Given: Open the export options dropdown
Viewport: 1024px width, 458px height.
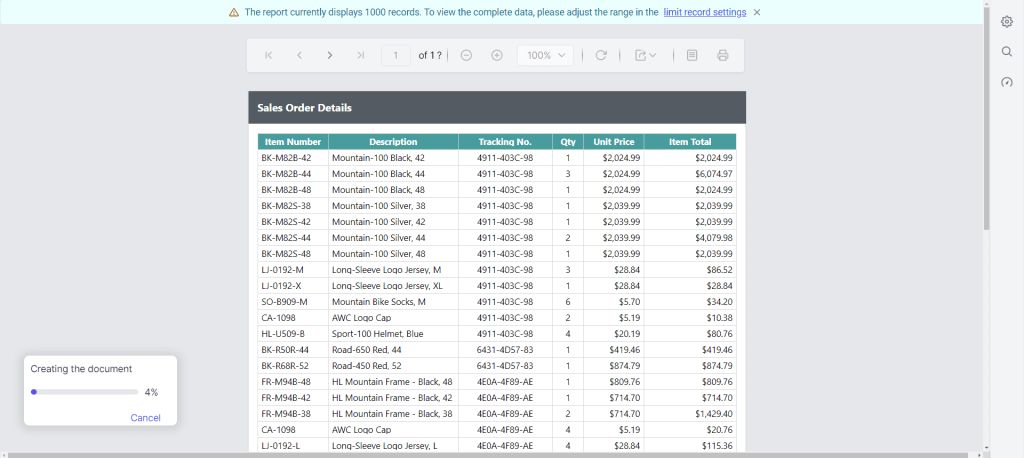Looking at the screenshot, I should (x=646, y=56).
